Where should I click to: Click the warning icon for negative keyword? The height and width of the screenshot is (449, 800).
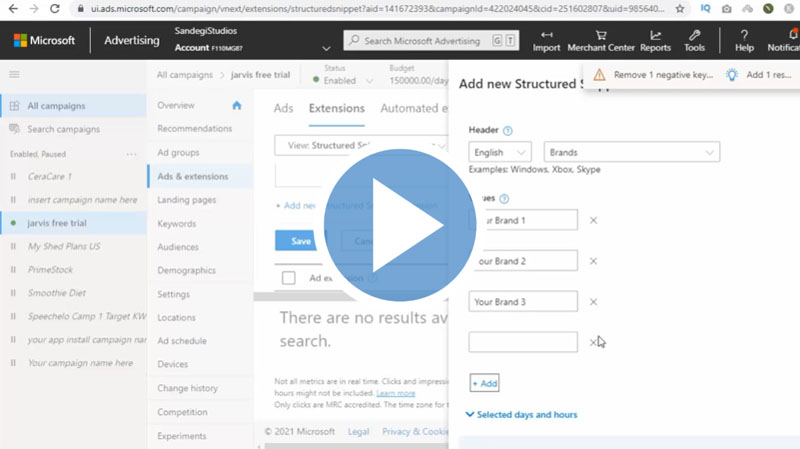[x=599, y=75]
